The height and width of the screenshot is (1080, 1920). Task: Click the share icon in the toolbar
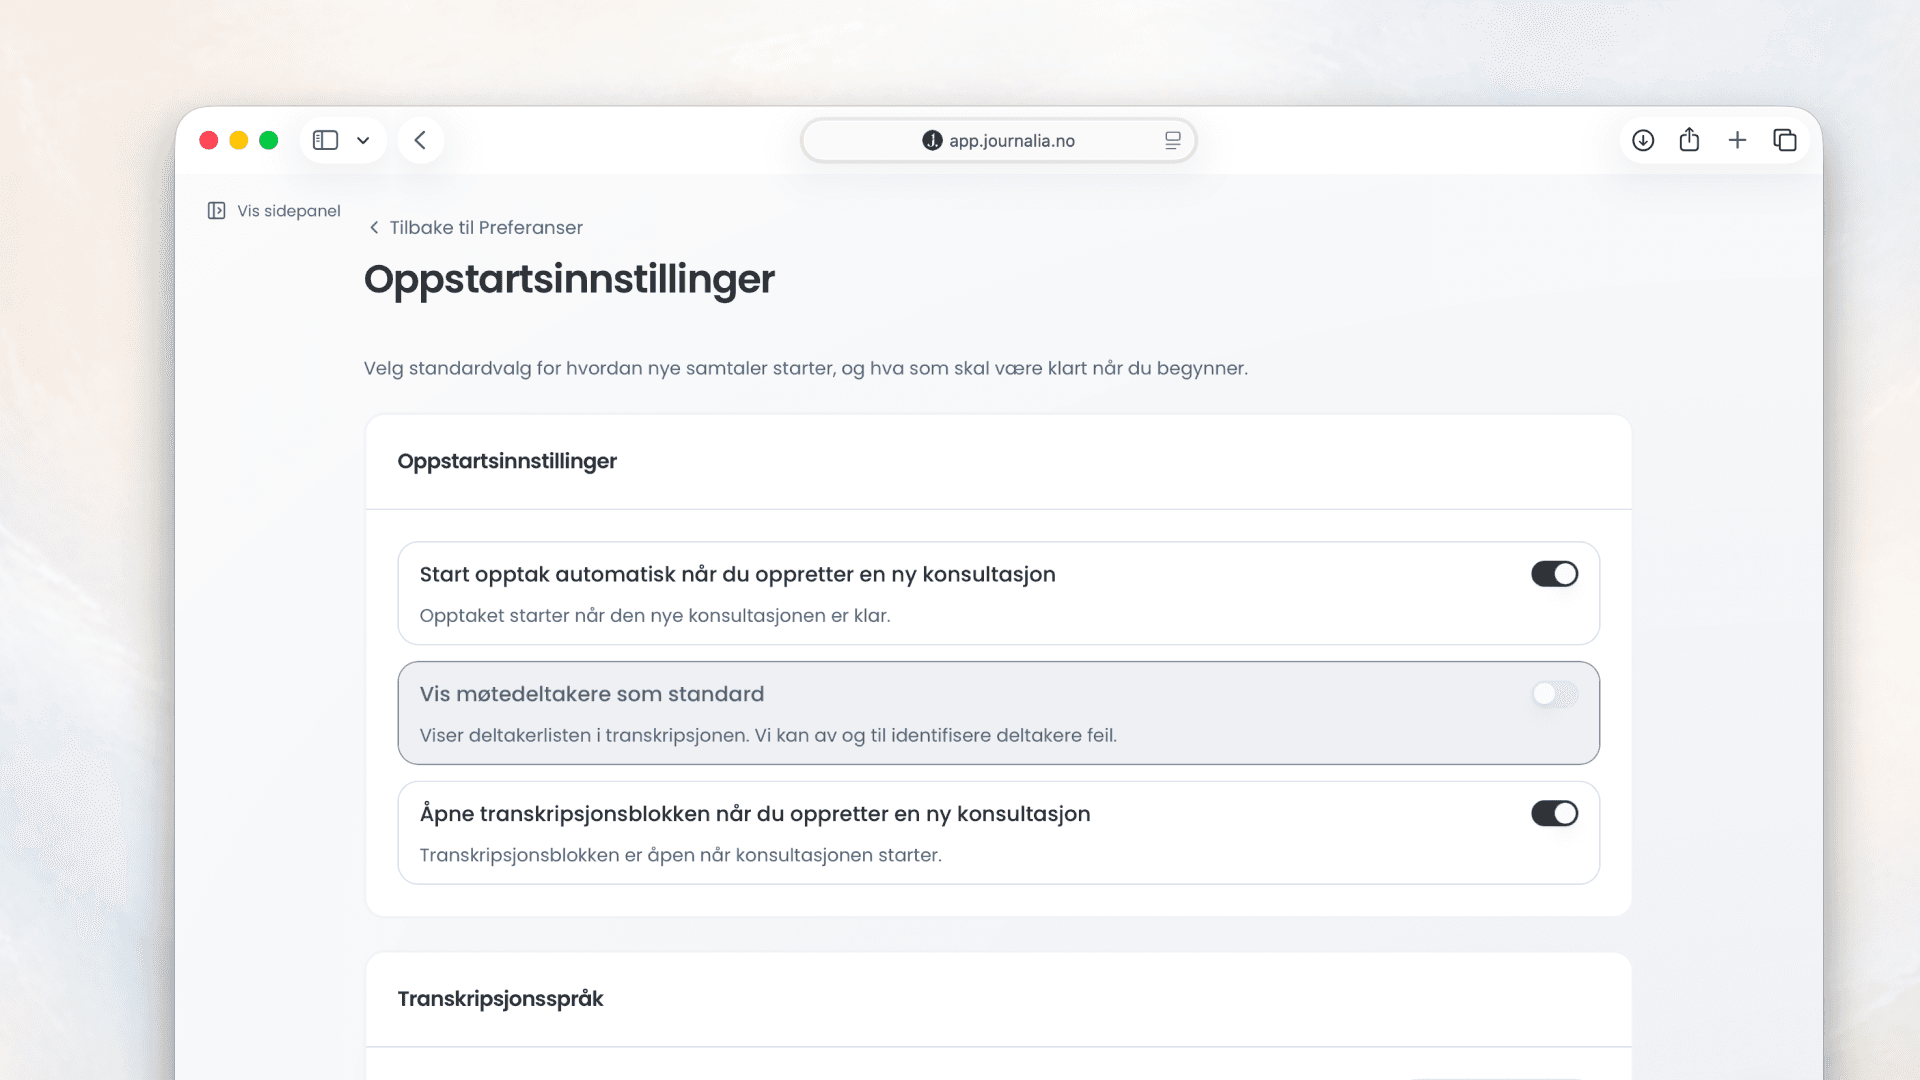1690,140
